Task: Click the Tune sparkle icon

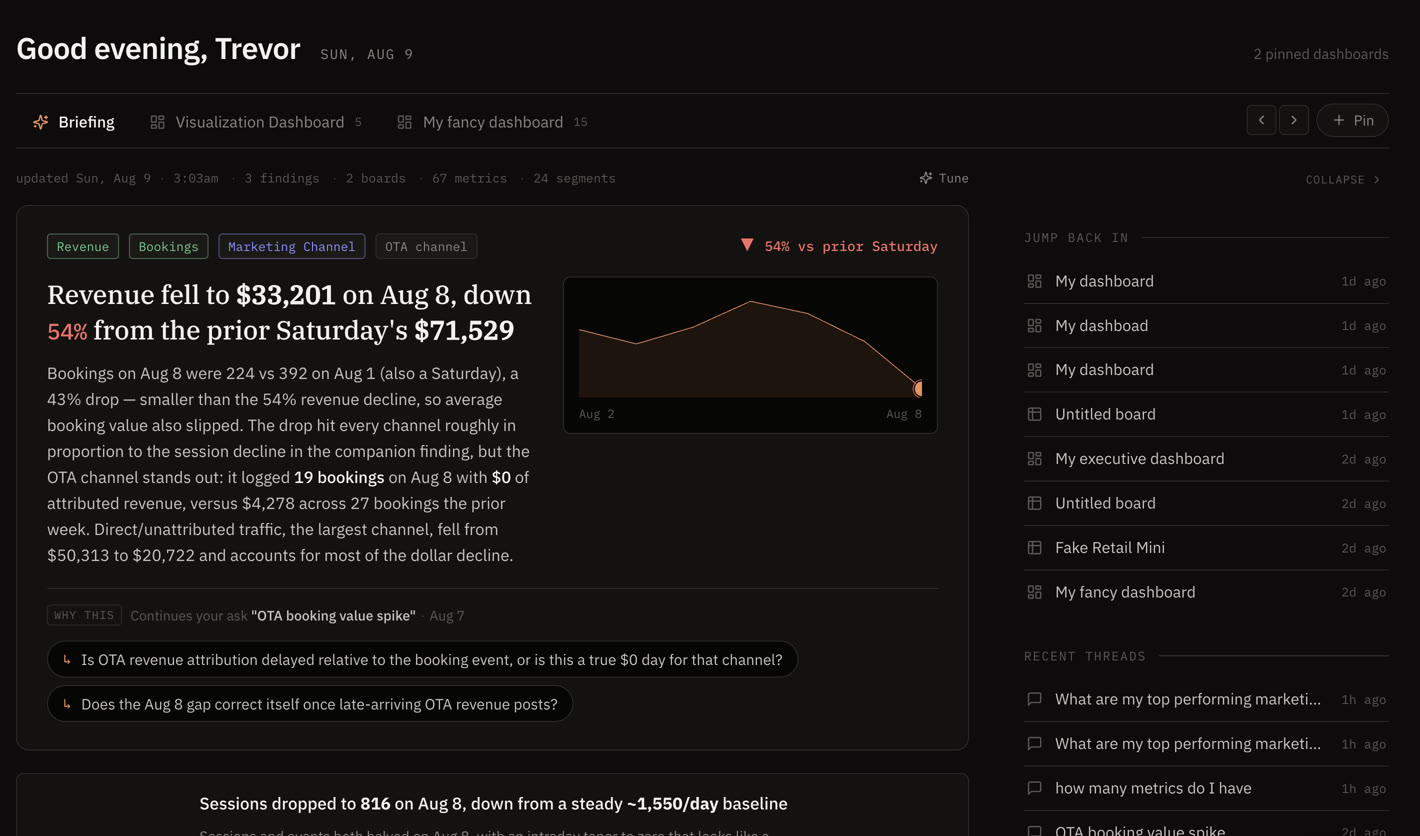Action: (926, 178)
